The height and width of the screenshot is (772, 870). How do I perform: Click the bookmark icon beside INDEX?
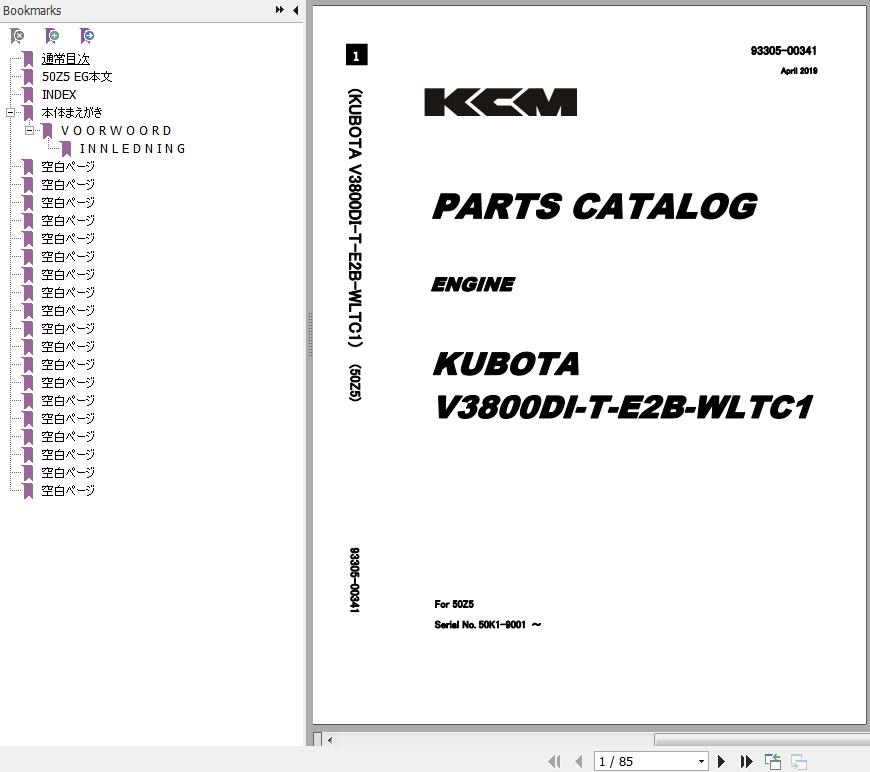tap(28, 95)
